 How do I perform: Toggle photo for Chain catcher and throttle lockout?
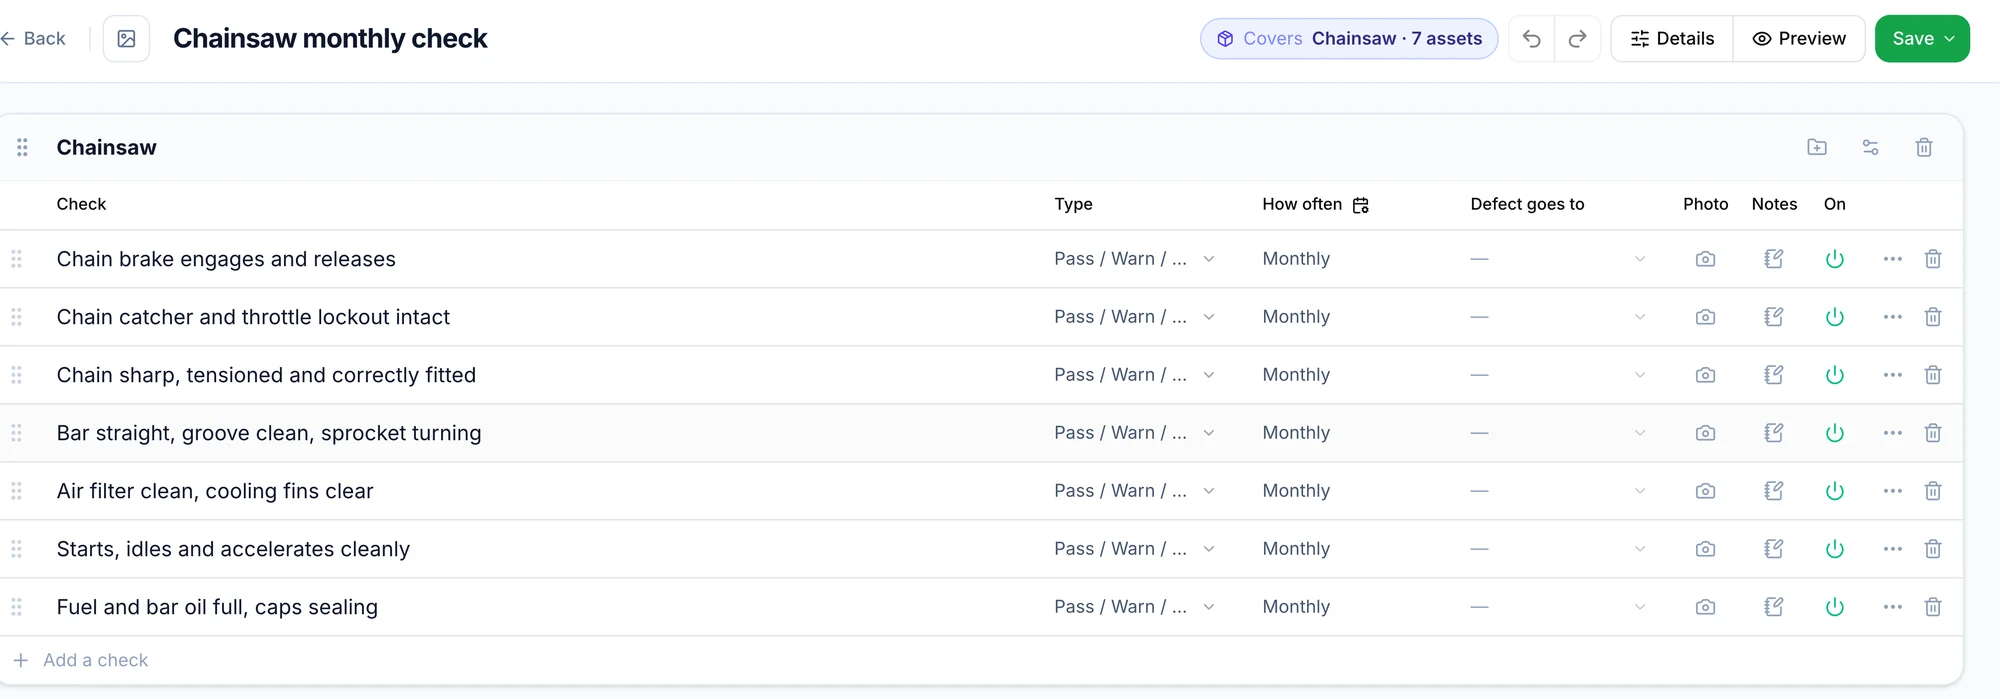tap(1706, 317)
